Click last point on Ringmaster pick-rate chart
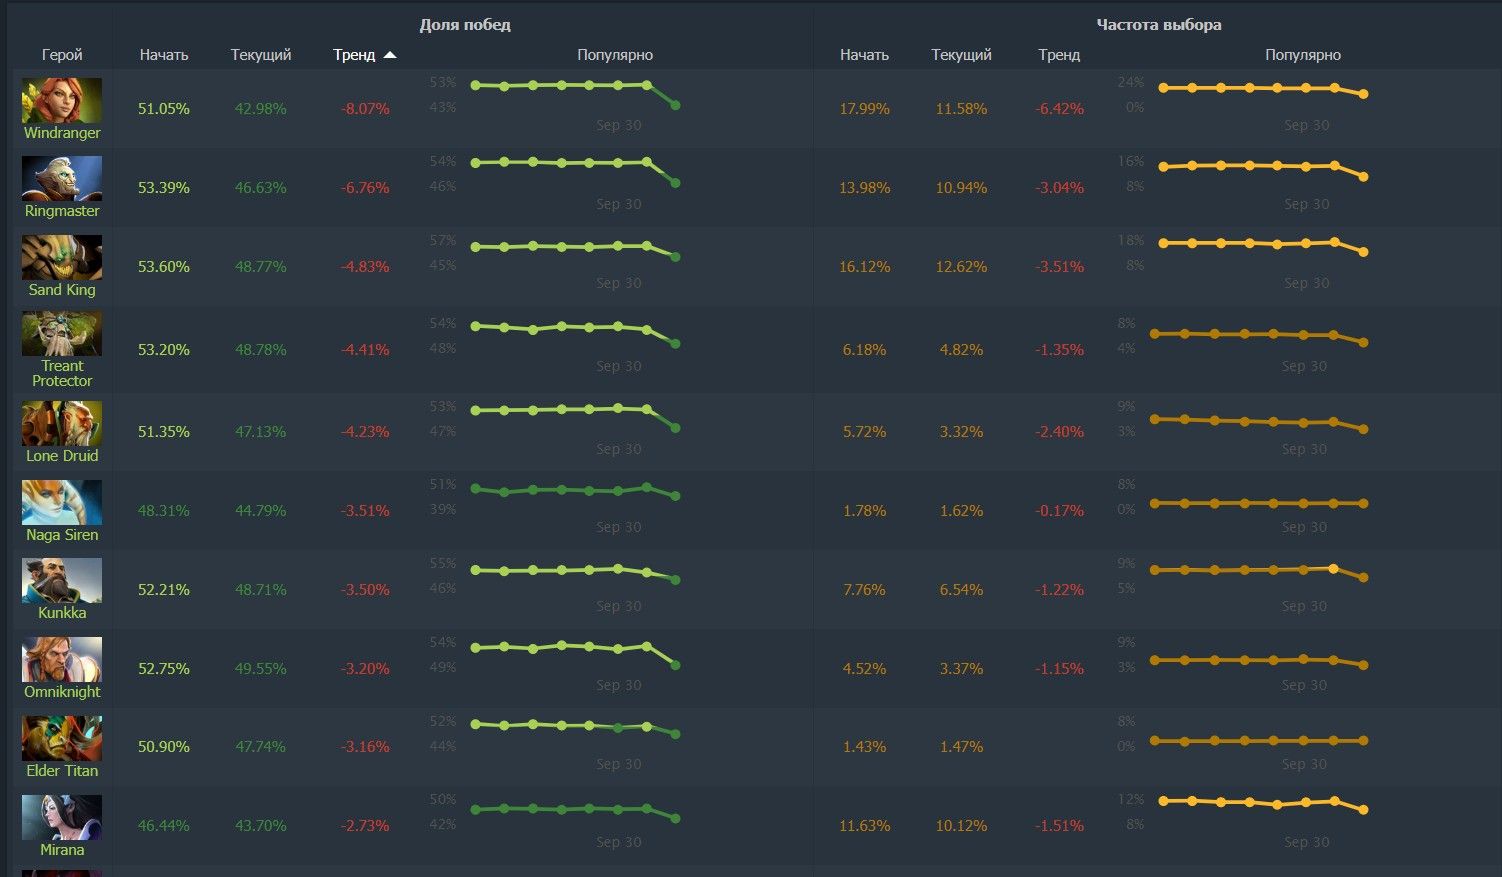This screenshot has height=877, width=1502. [1363, 177]
